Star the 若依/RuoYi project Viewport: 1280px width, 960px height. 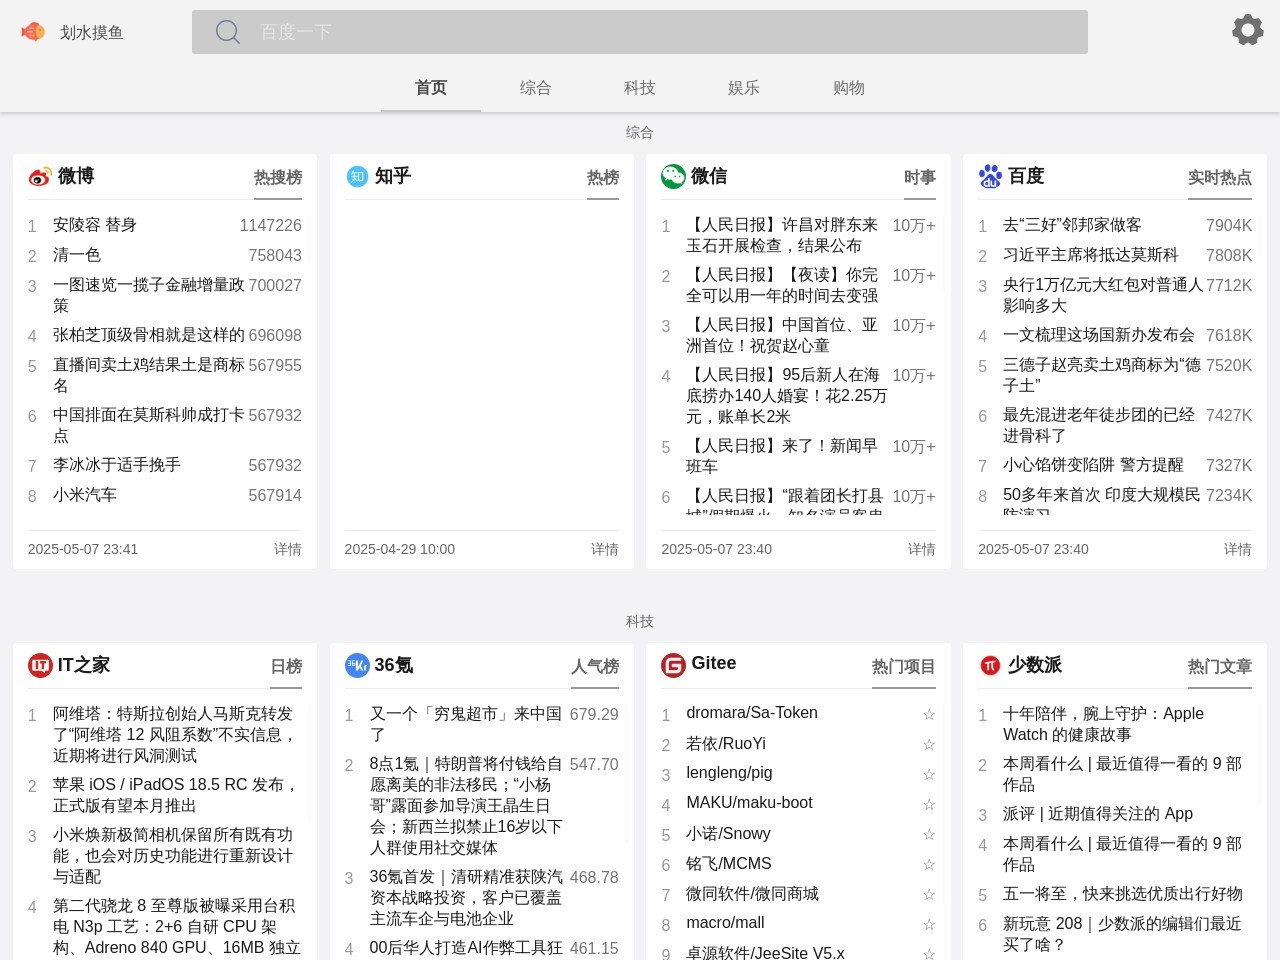(929, 744)
